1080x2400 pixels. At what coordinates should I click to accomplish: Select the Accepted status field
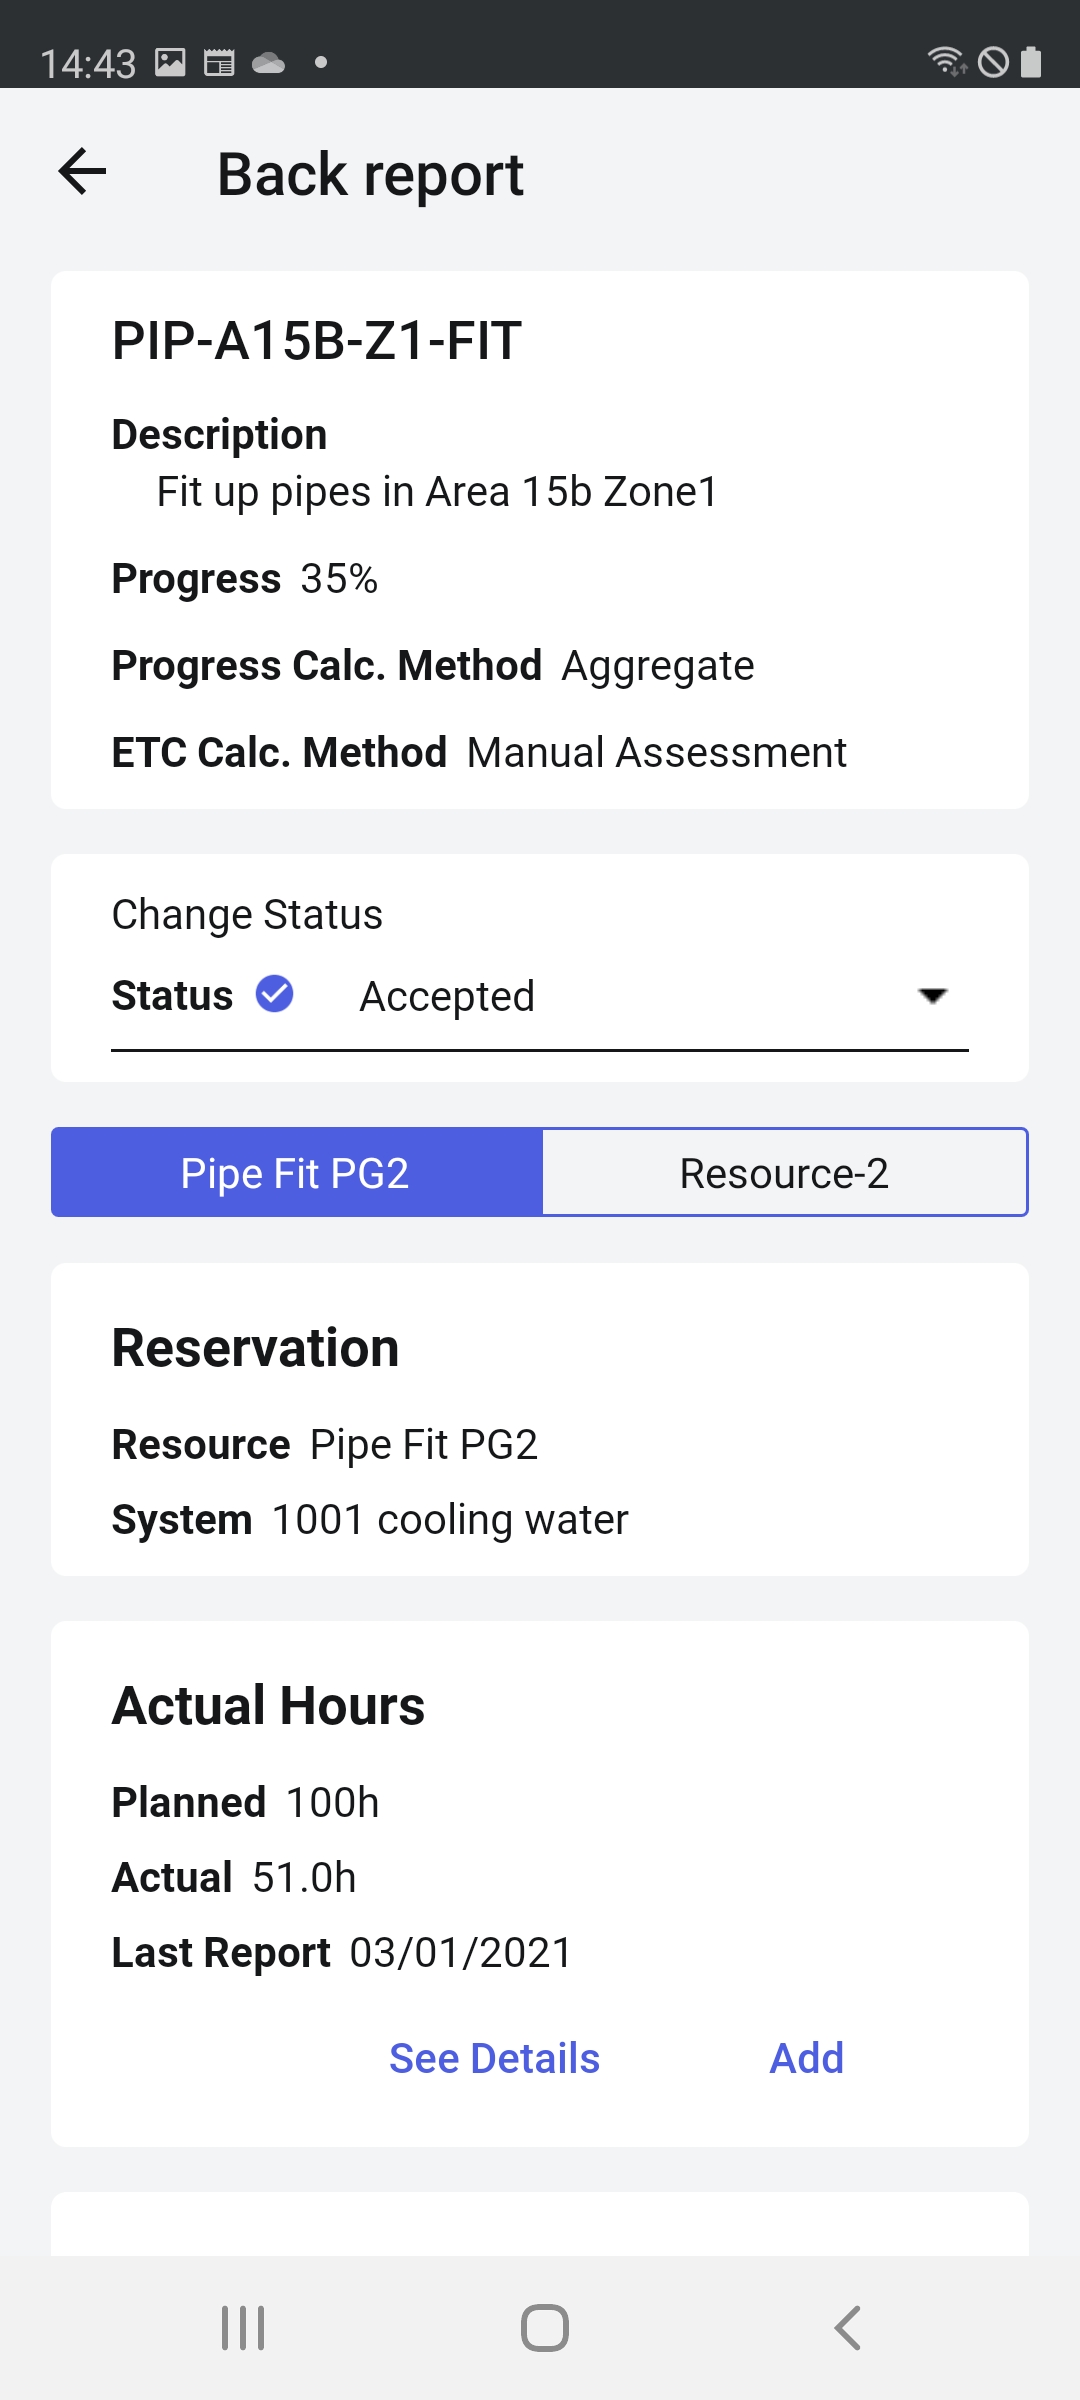coord(540,996)
